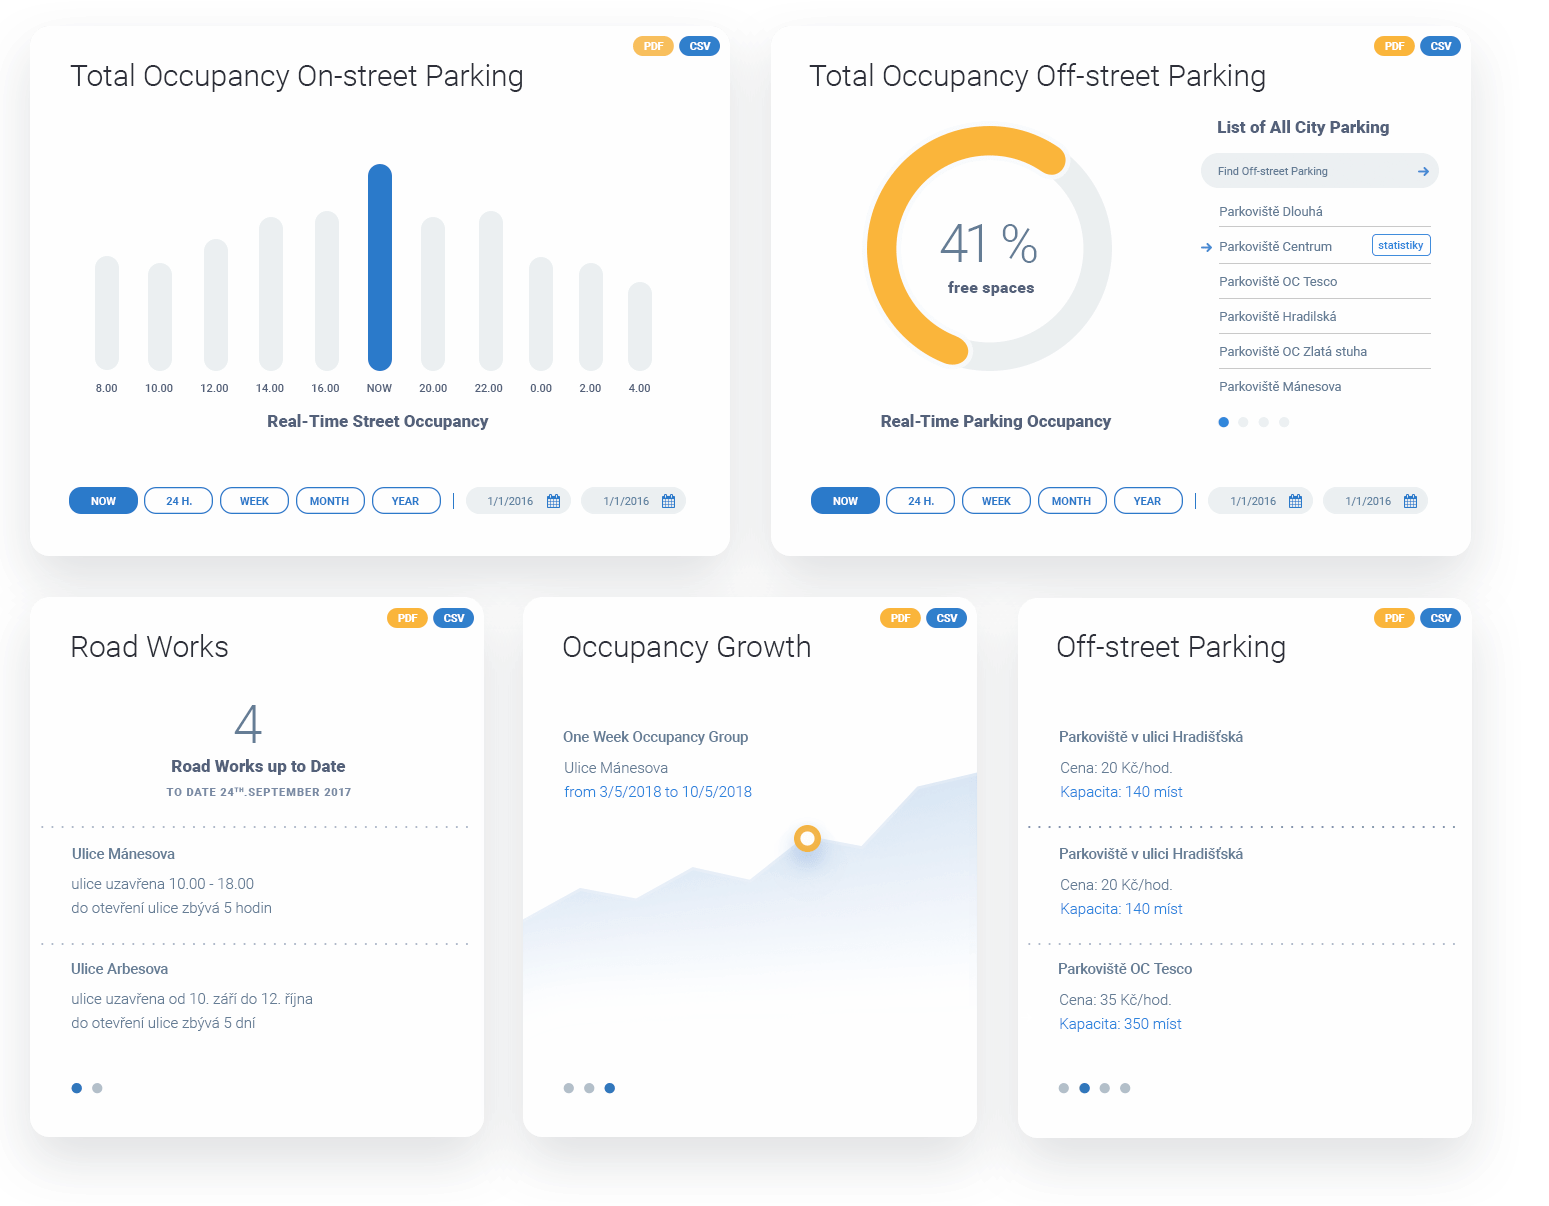
Task: Switch to second page of Road Works
Action: click(97, 1088)
